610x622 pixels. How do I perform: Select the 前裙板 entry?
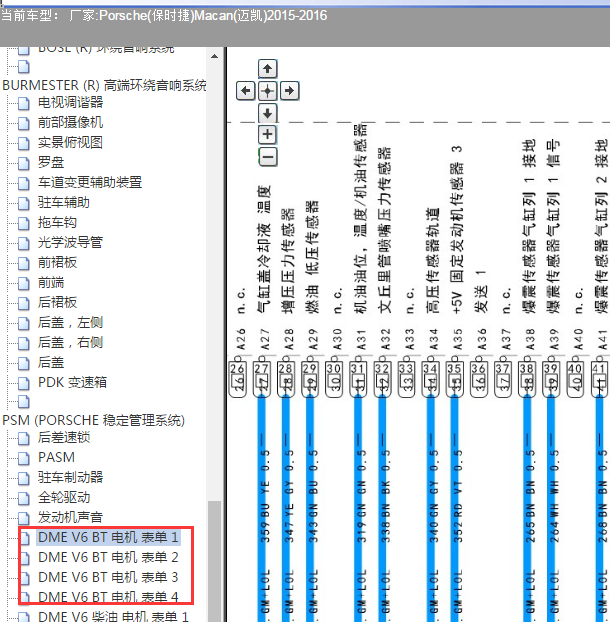tap(57, 262)
